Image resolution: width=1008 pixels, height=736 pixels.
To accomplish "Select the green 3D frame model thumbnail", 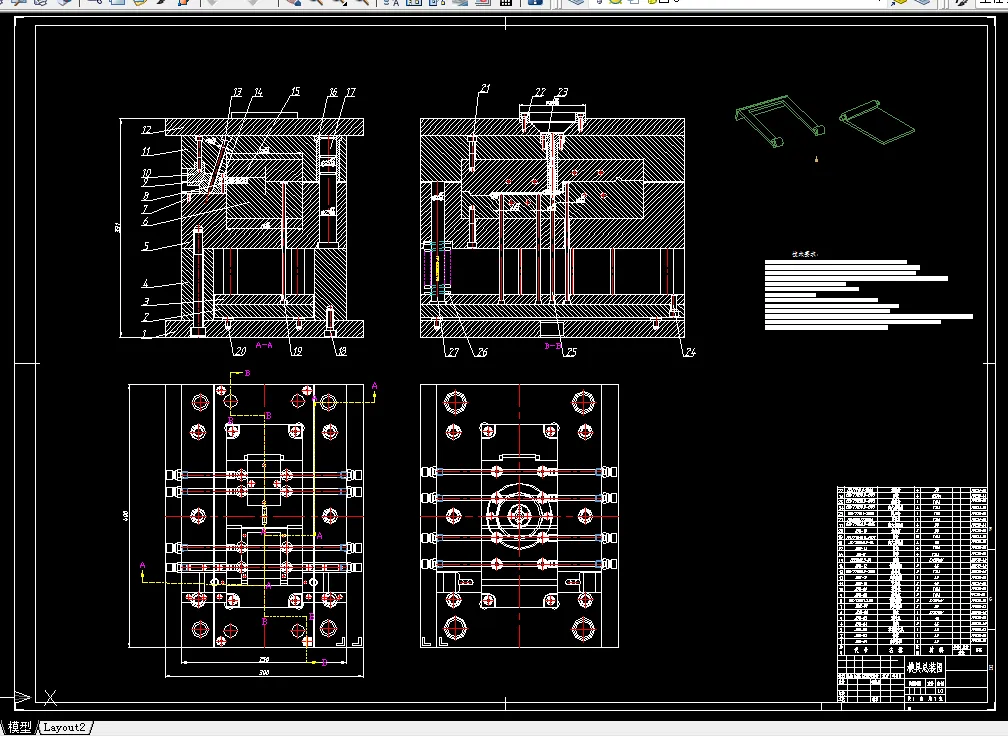I will click(780, 121).
